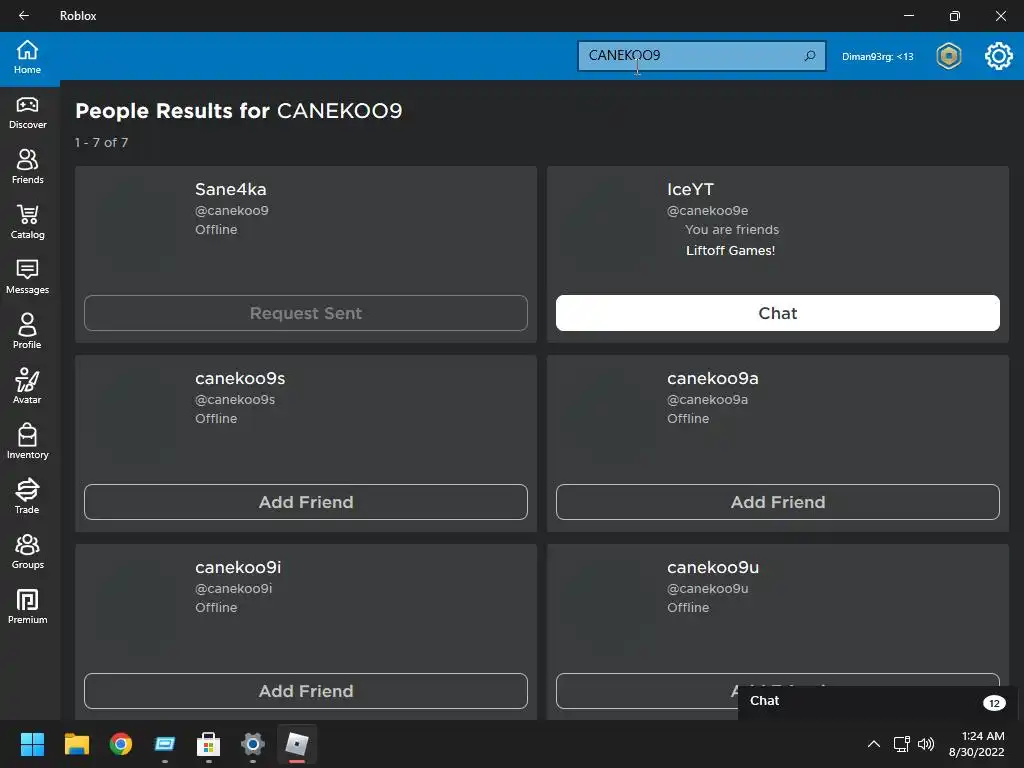Image resolution: width=1024 pixels, height=768 pixels.
Task: Open canekoo9i display name
Action: pyautogui.click(x=238, y=567)
